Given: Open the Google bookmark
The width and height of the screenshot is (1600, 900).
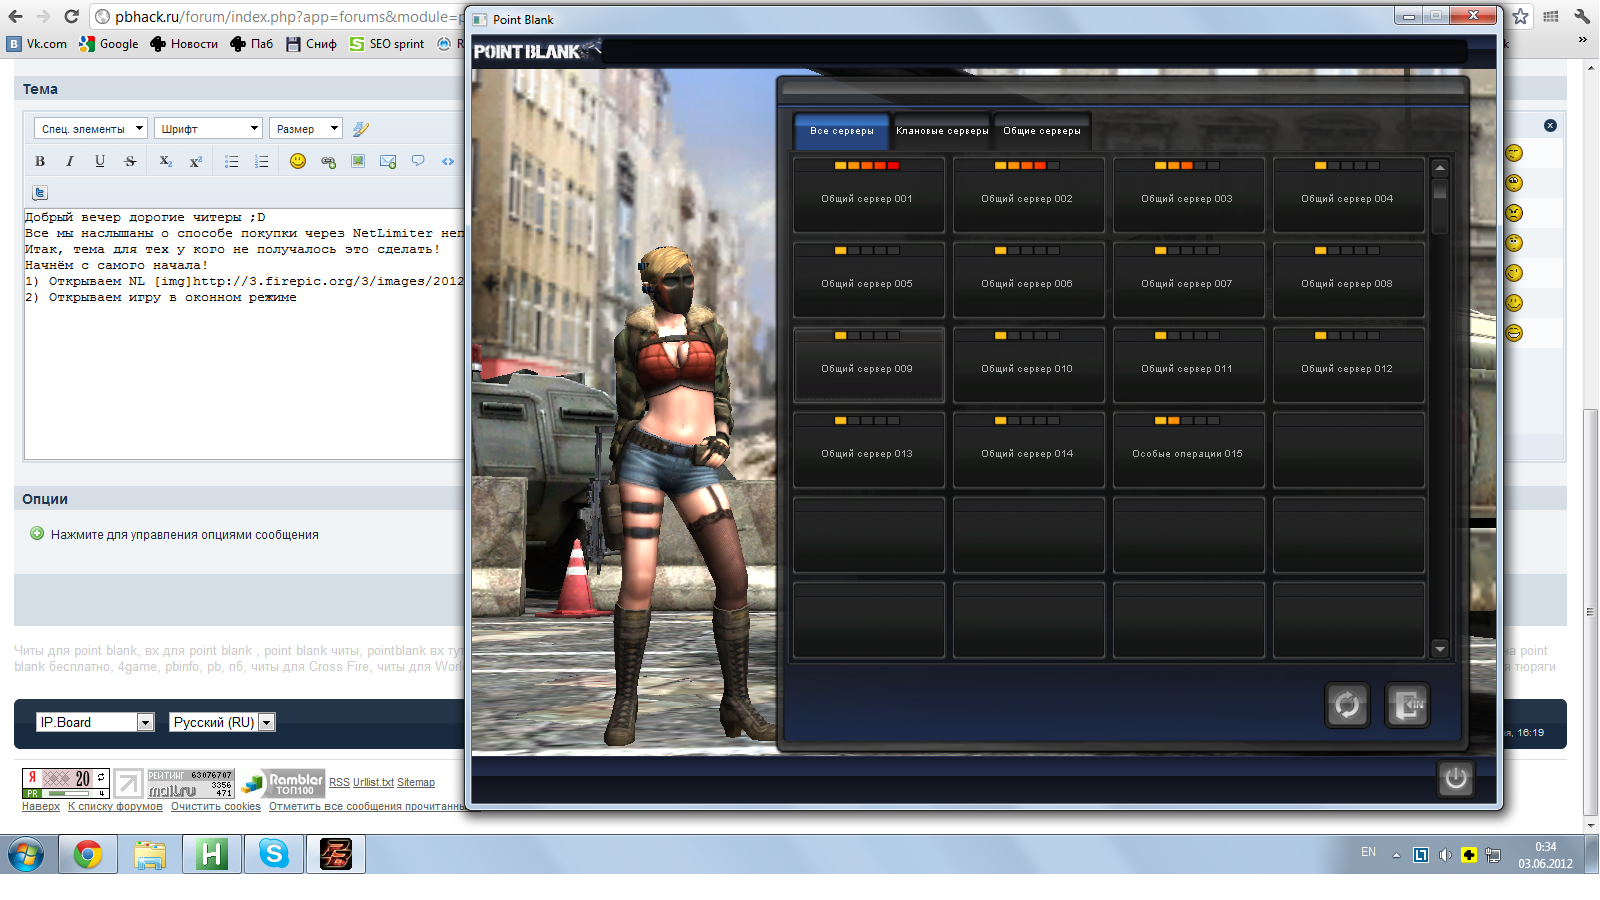Looking at the screenshot, I should [x=109, y=44].
